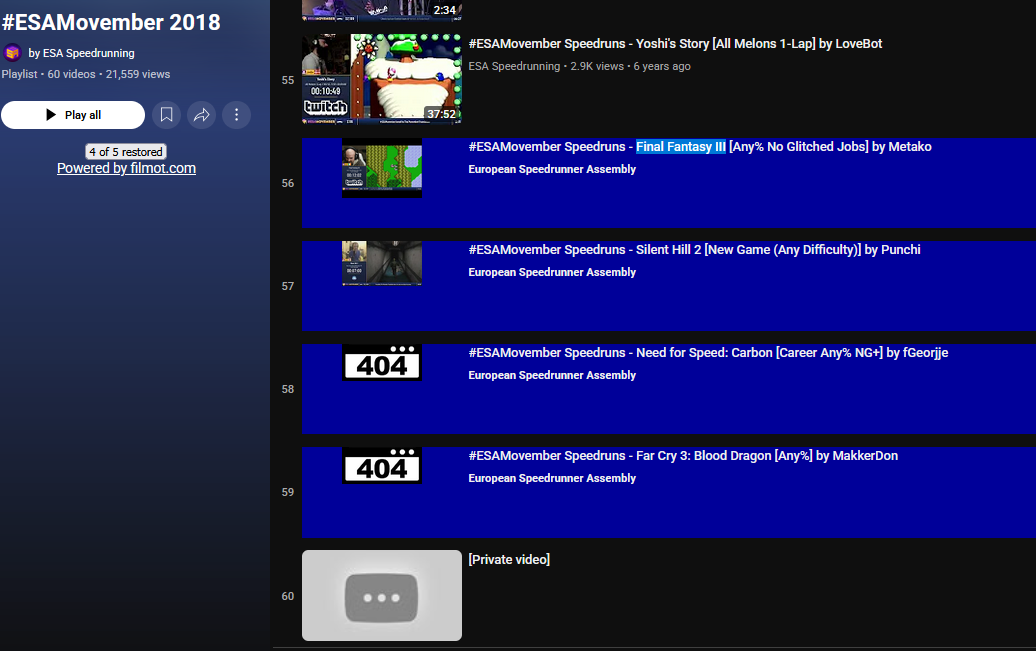This screenshot has width=1036, height=651.
Task: Click playlist stats '60 videos · 21,559 views'
Action: [109, 74]
